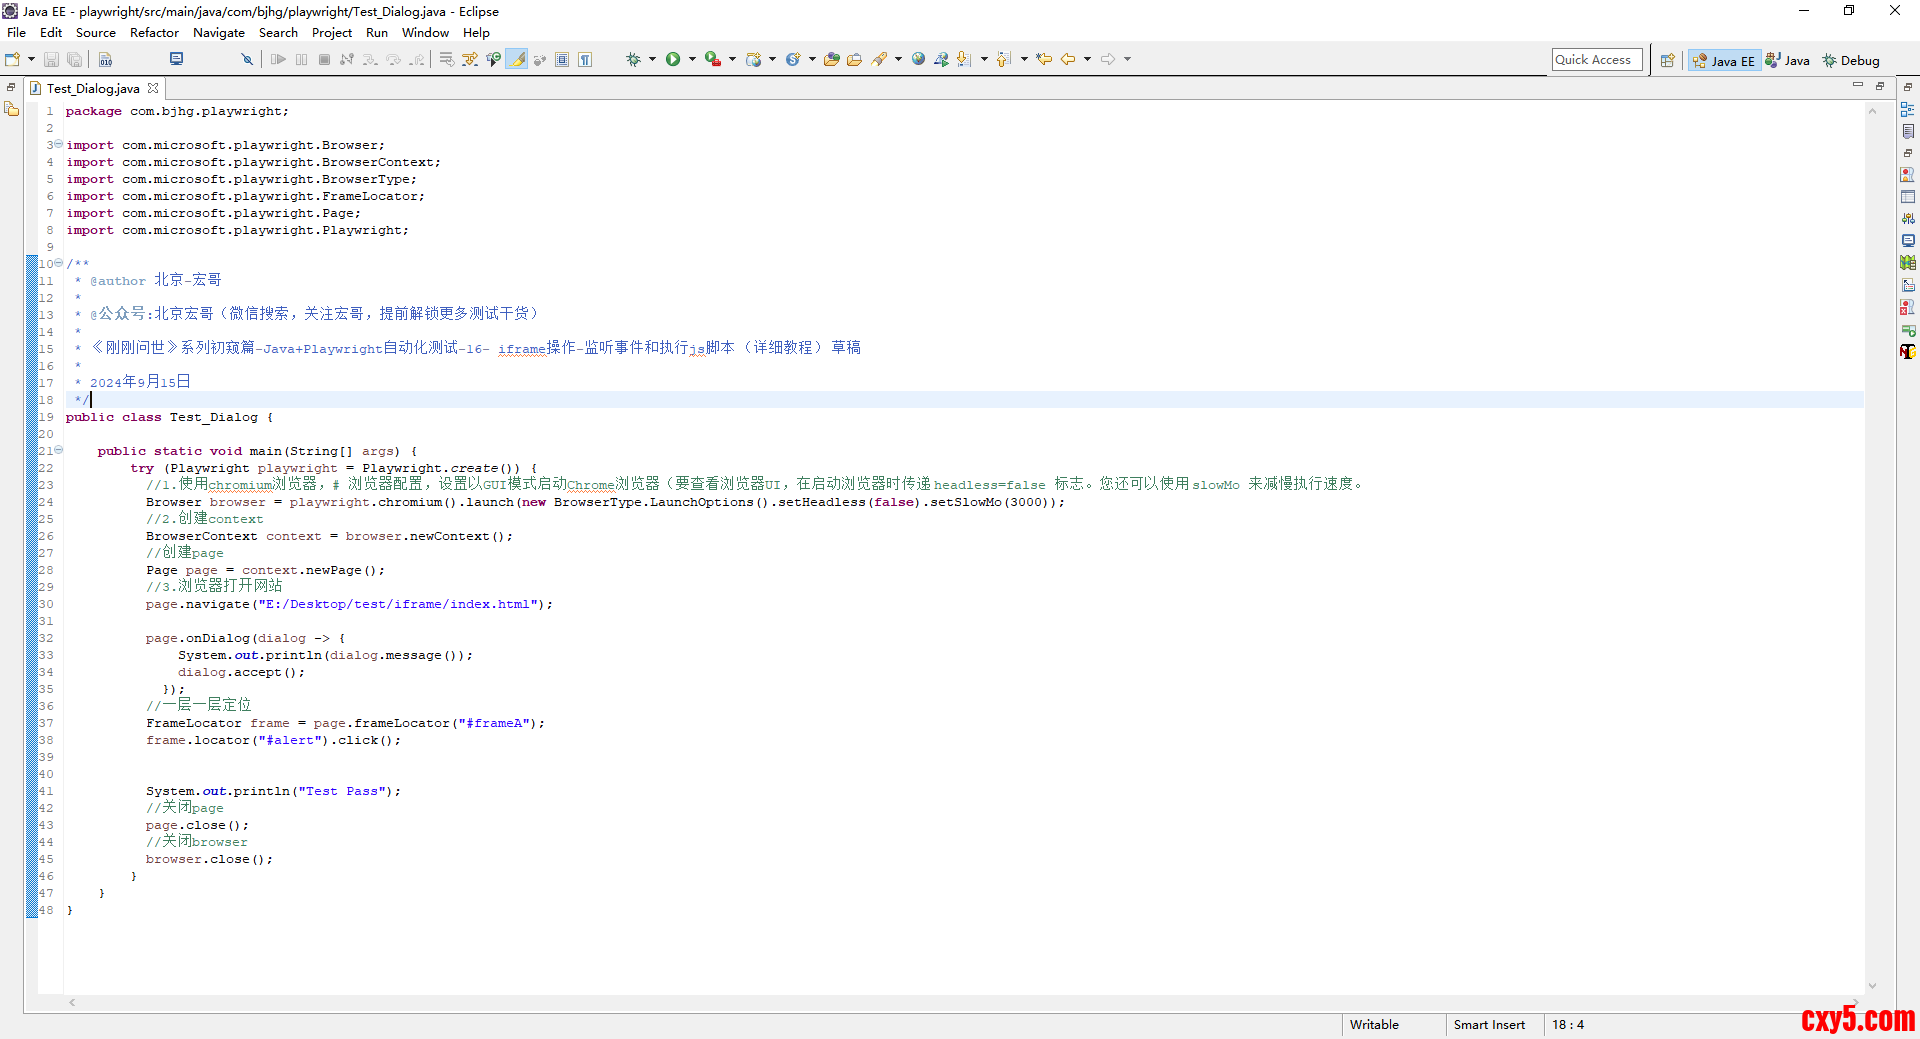1920x1039 pixels.
Task: Open the Refactor menu
Action: tap(154, 33)
